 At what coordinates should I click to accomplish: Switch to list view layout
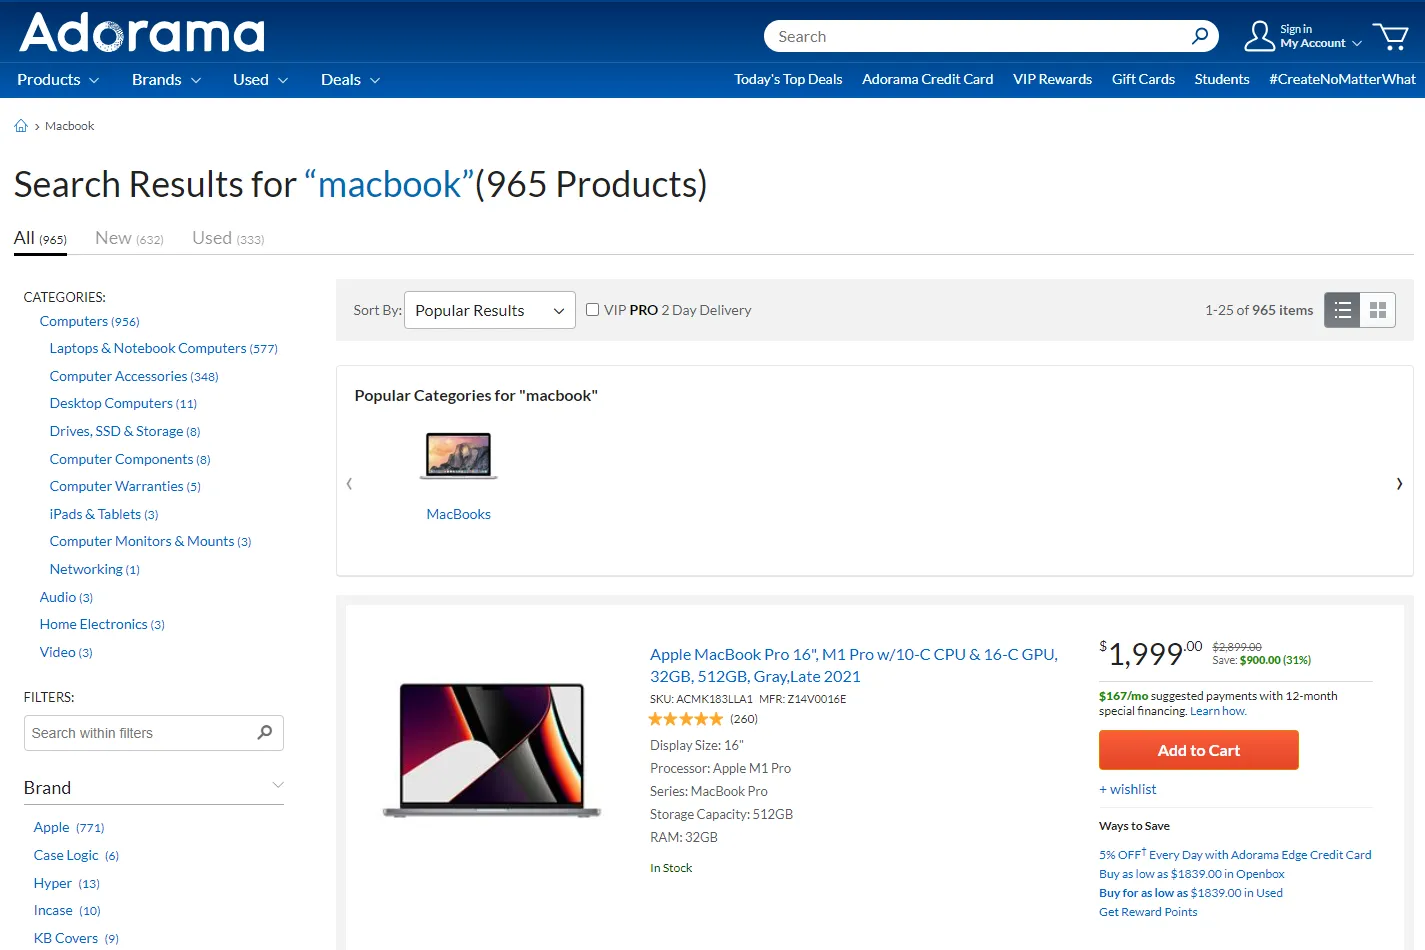(x=1342, y=310)
